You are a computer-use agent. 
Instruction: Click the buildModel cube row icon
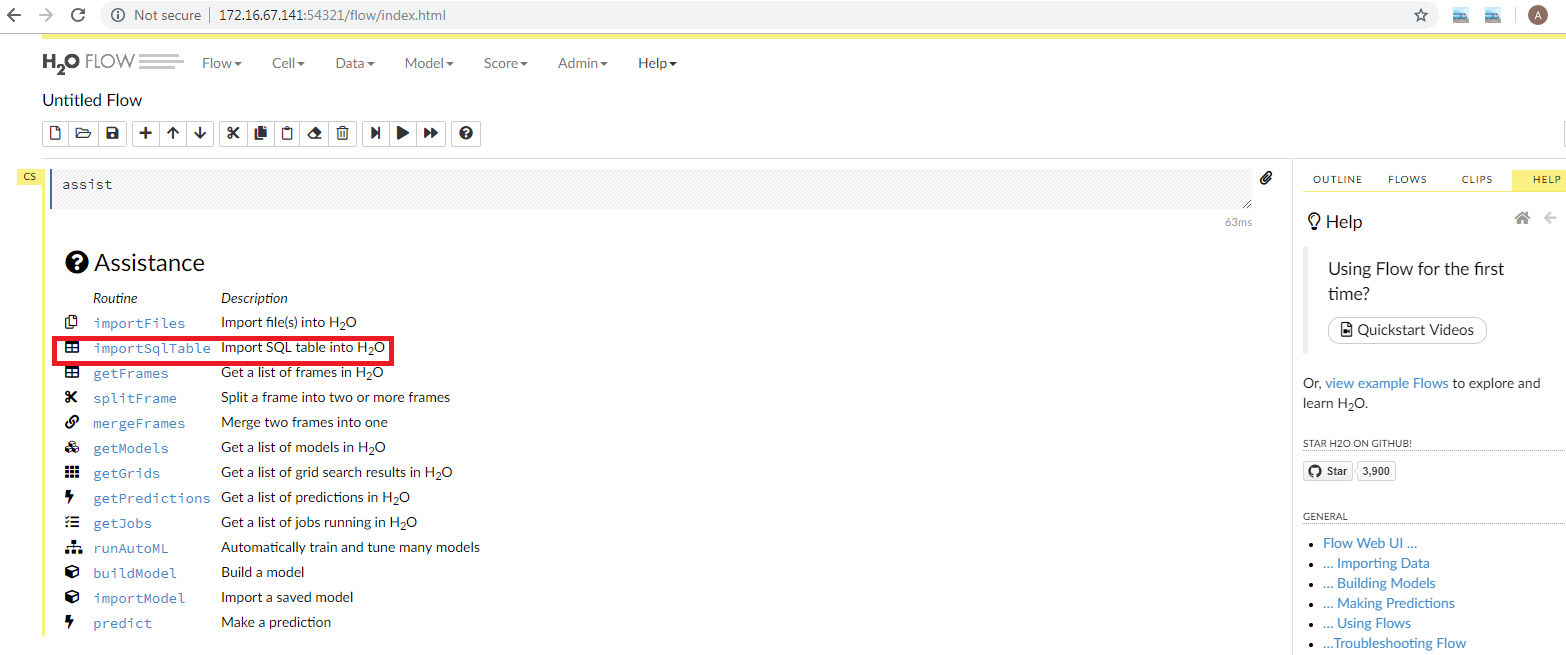(71, 572)
